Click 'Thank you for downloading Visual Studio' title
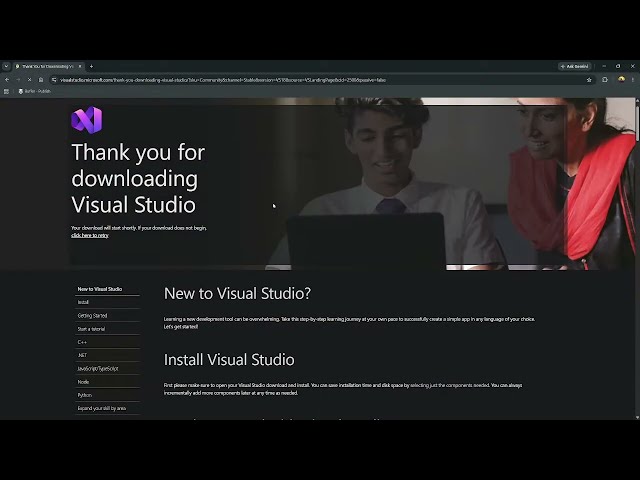The image size is (640, 480). pos(138,178)
